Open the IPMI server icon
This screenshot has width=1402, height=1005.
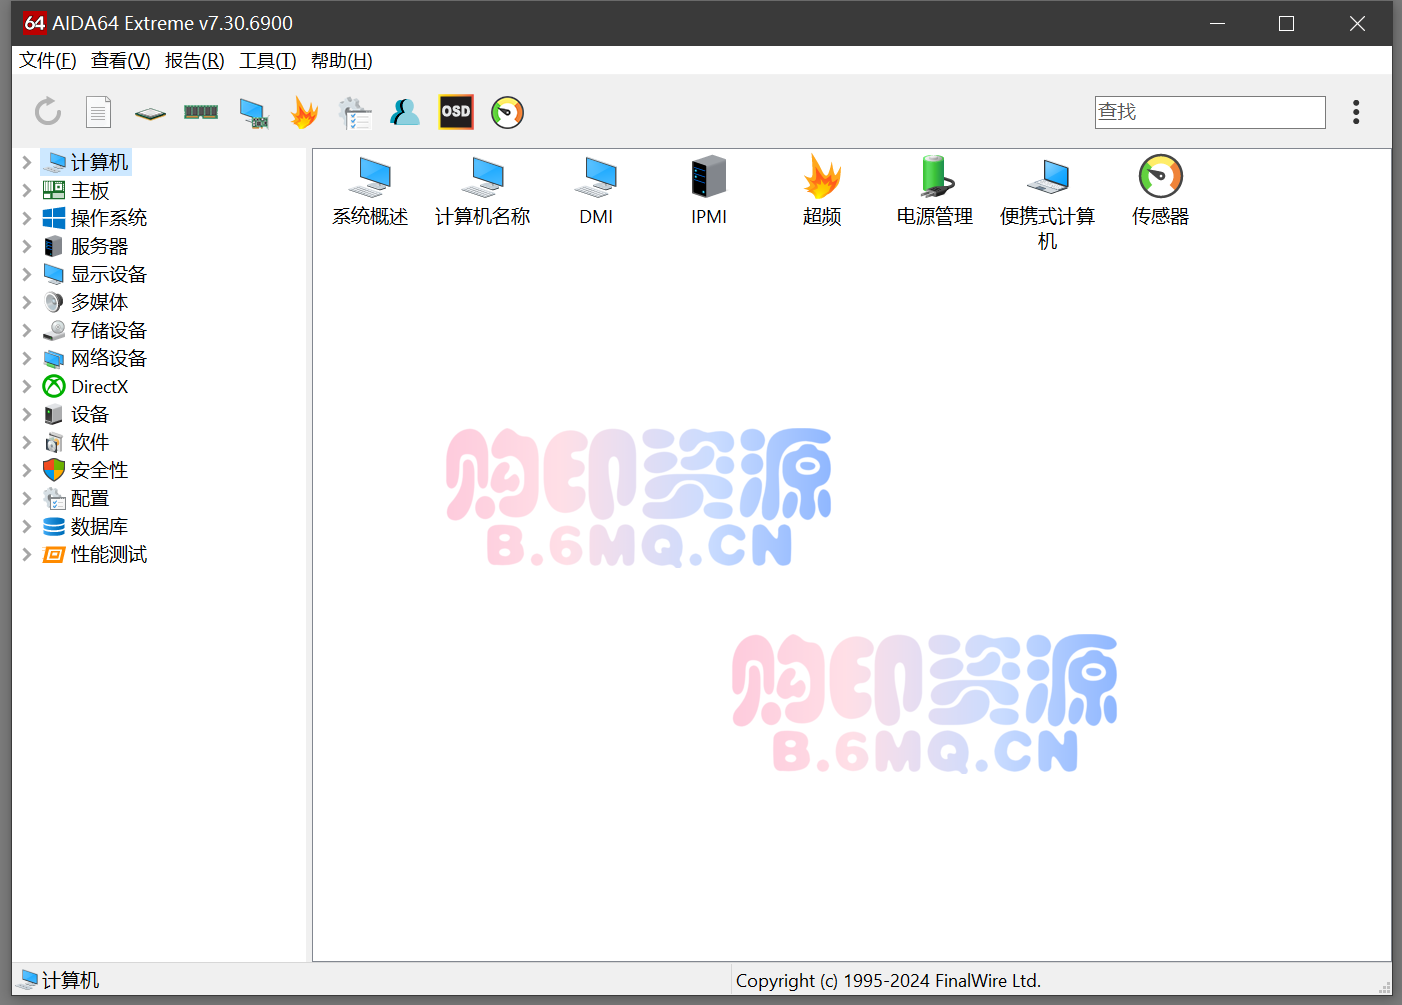click(x=709, y=191)
